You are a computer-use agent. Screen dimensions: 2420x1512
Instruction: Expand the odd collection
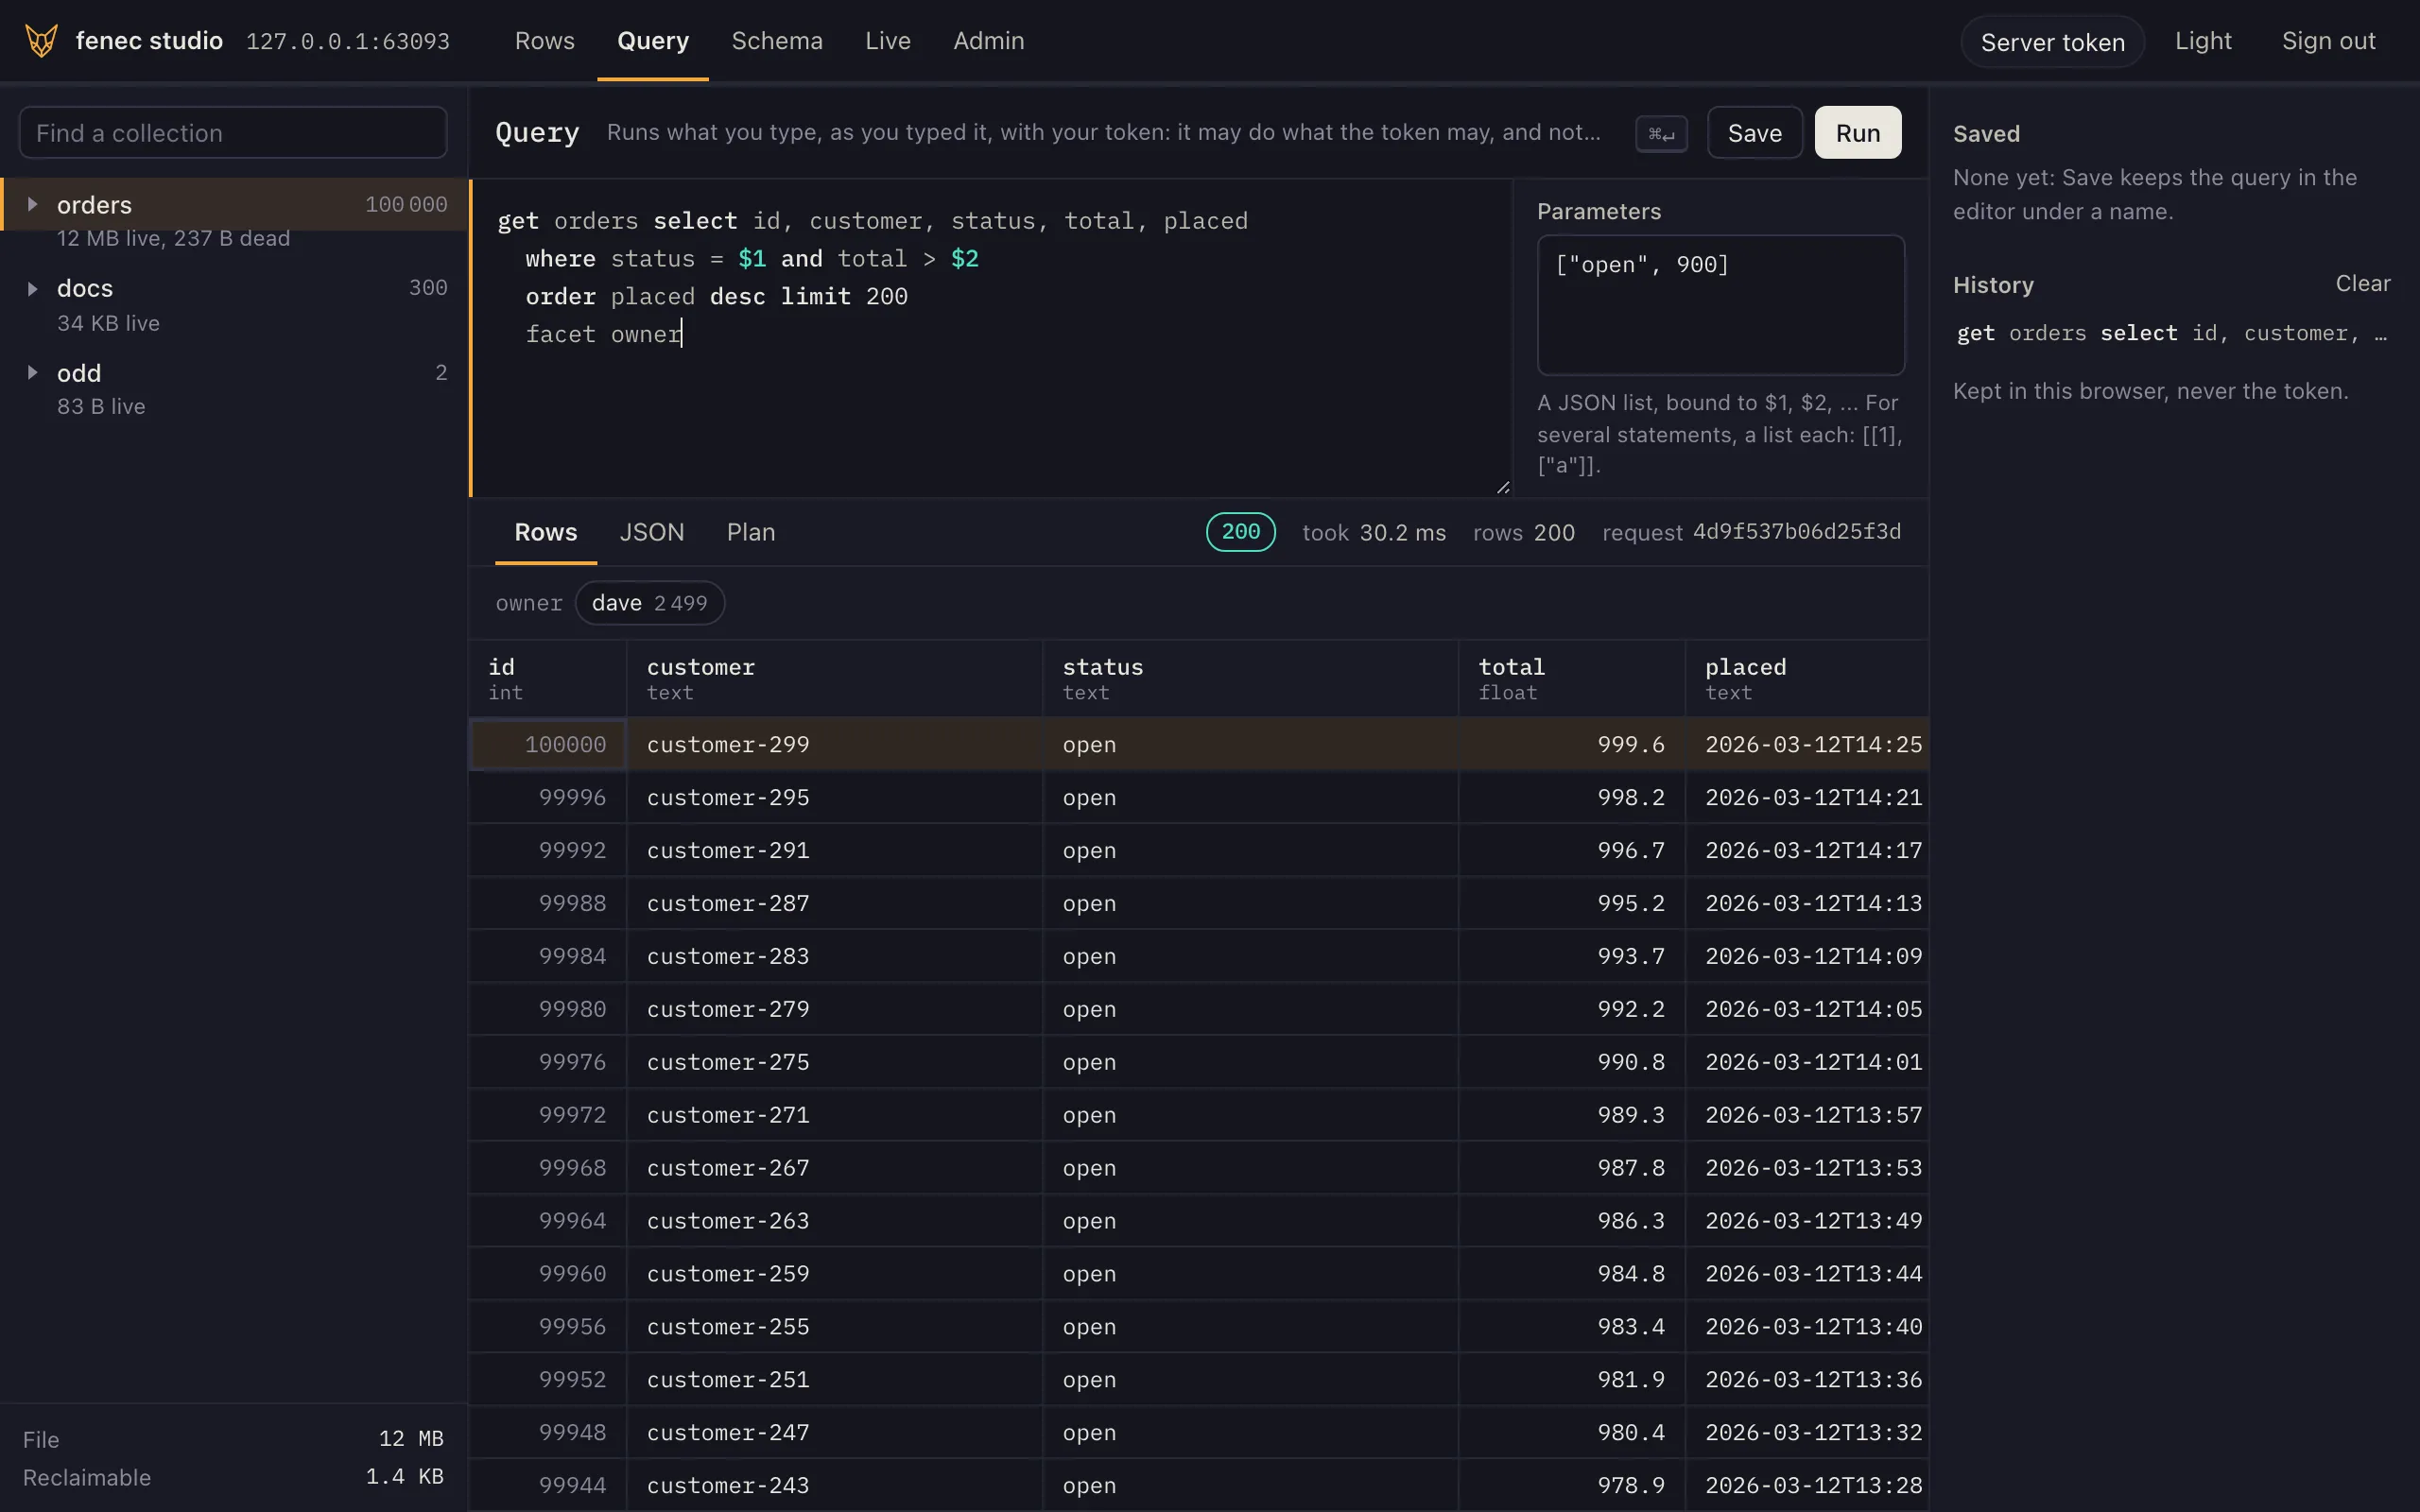(32, 373)
